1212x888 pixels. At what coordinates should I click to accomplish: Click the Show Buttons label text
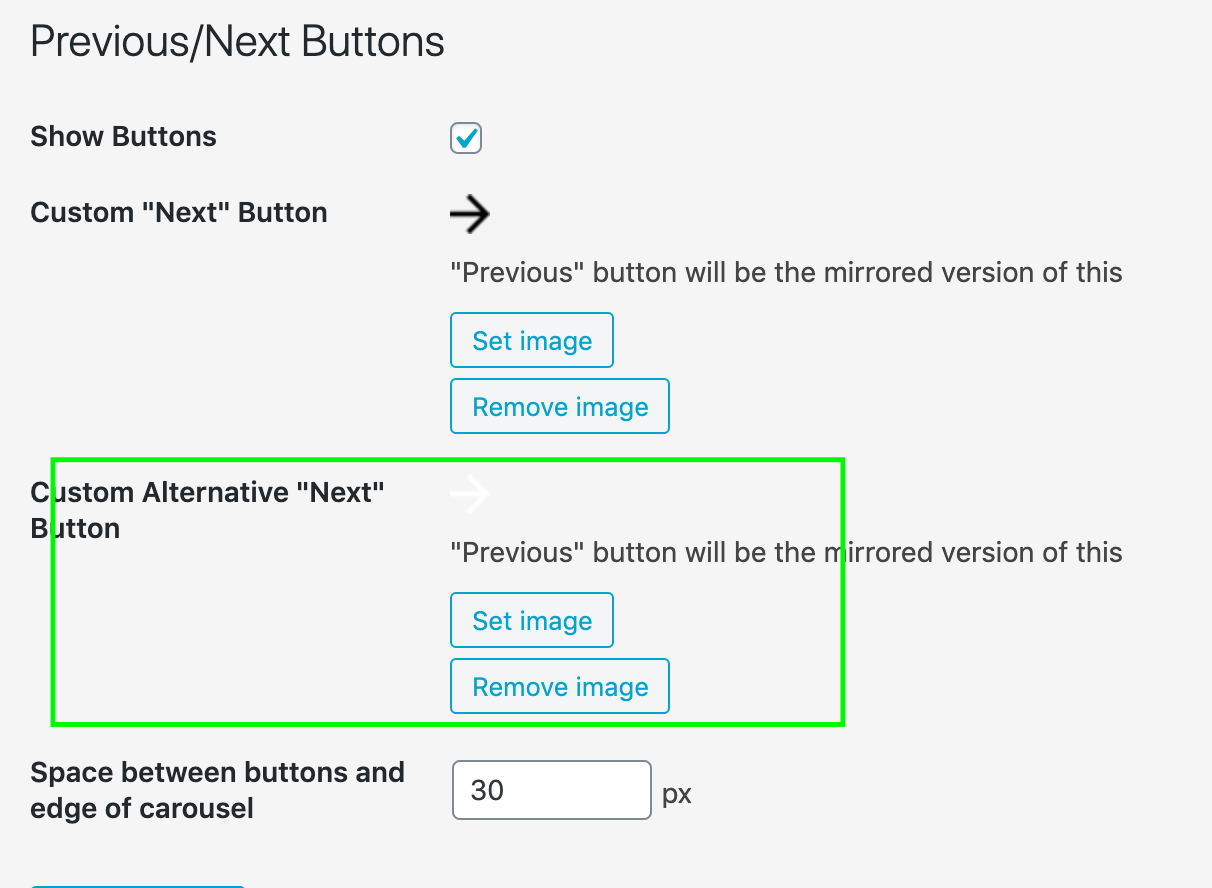click(123, 137)
